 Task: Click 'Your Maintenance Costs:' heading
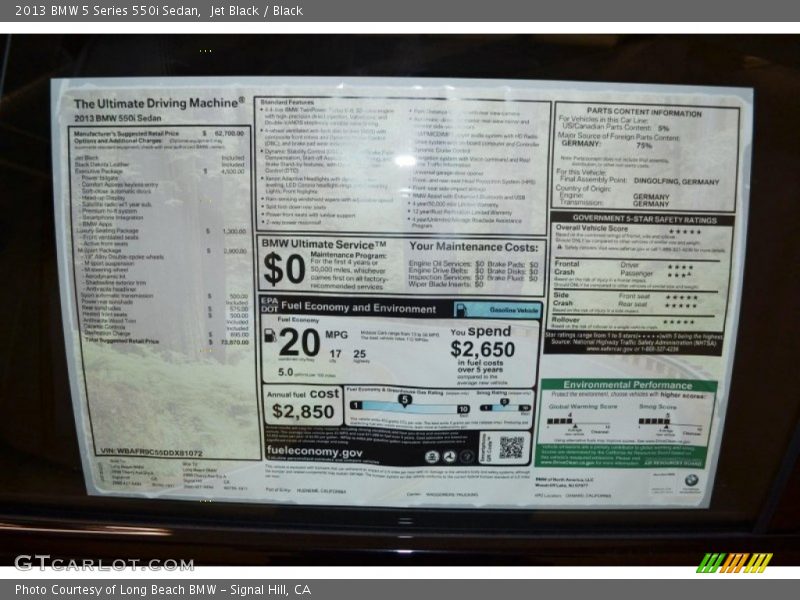(x=473, y=247)
